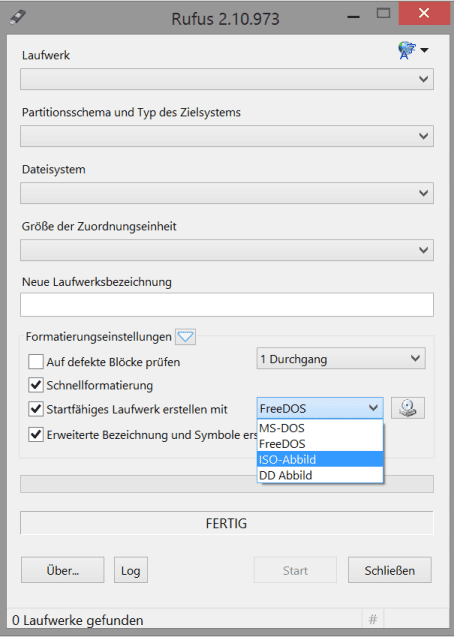This screenshot has width=454, height=637.
Task: Click the Neue Laufwerksbezeichnung text field
Action: 227,305
